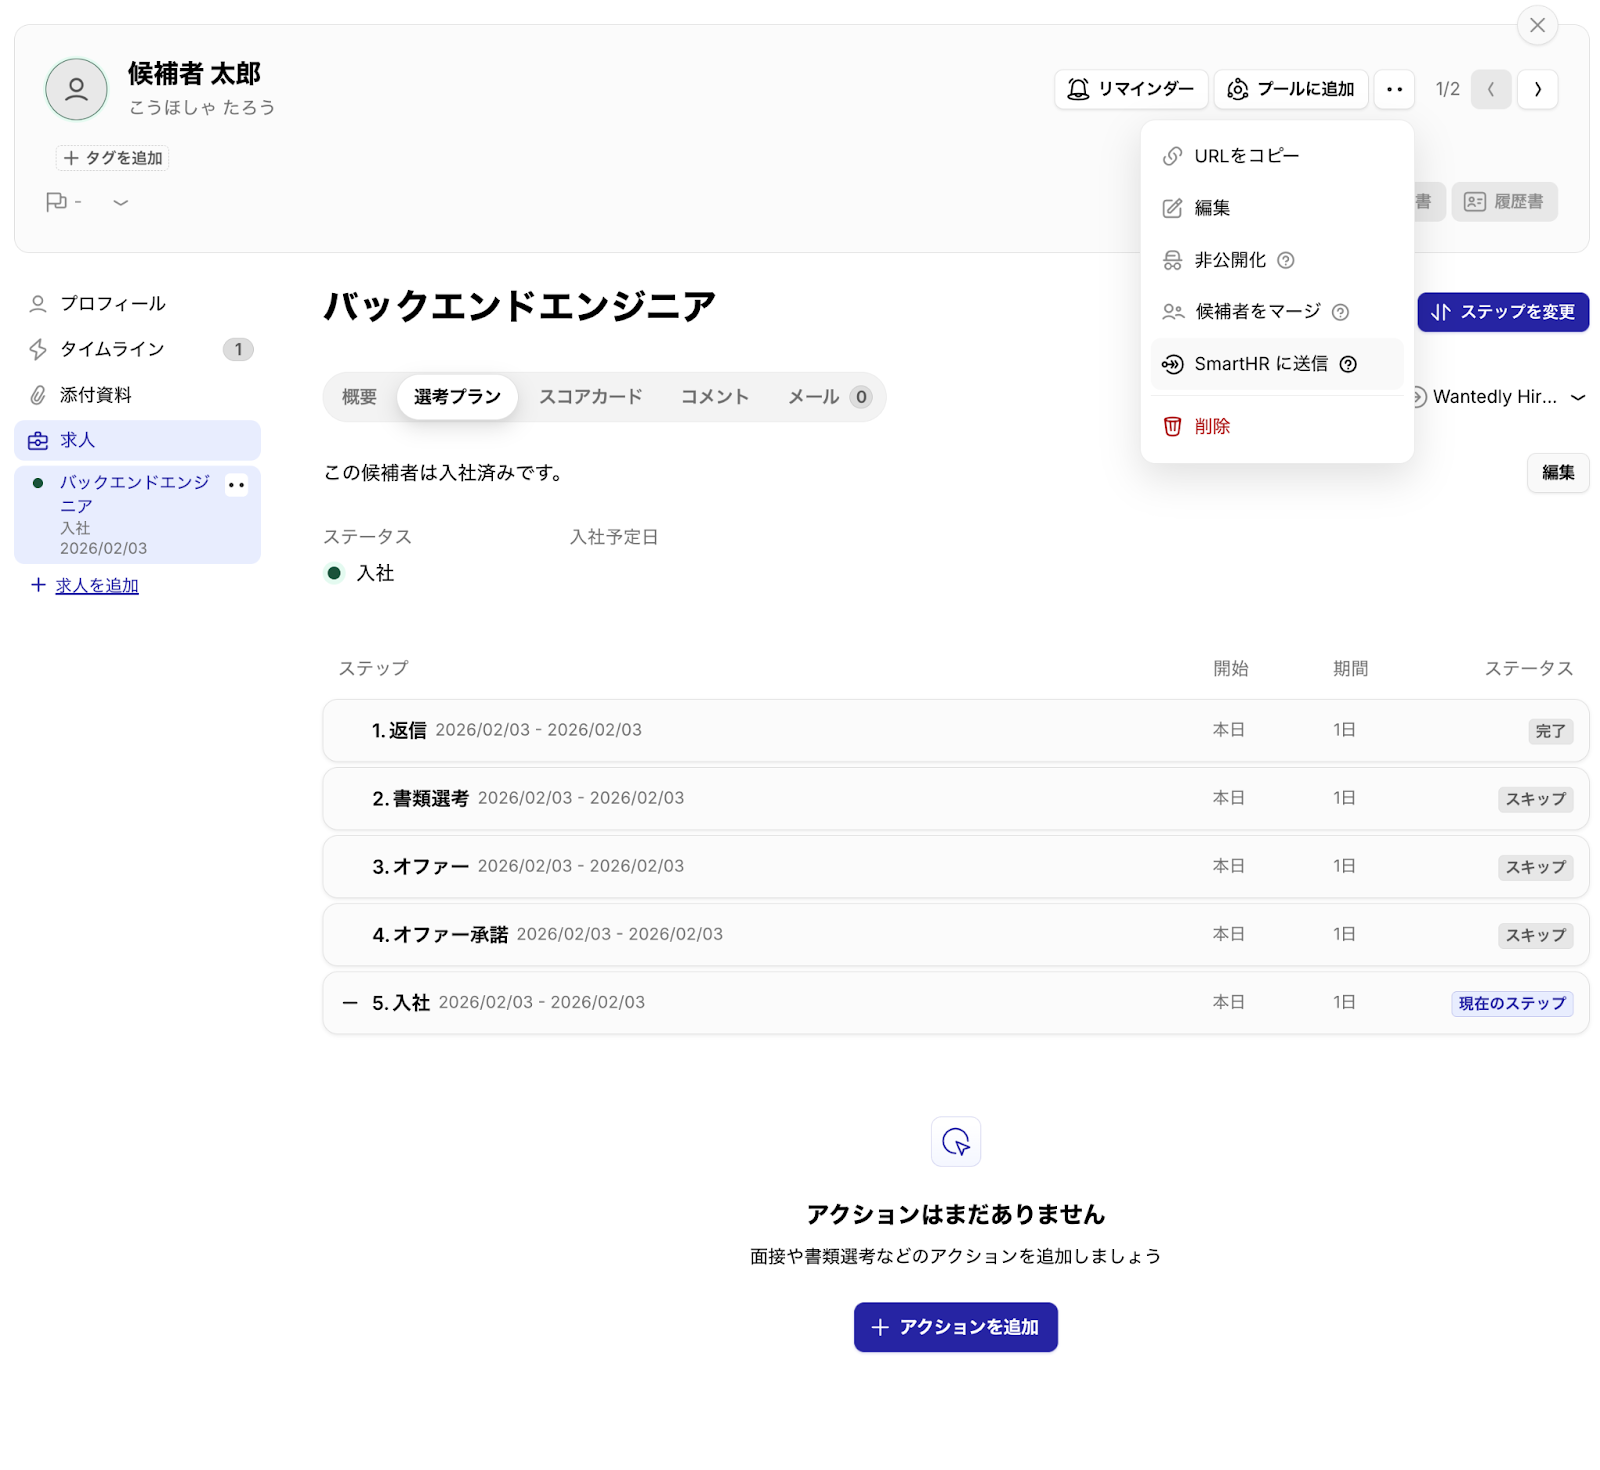Click help icon next to 非公開化
The height and width of the screenshot is (1470, 1600).
point(1286,260)
